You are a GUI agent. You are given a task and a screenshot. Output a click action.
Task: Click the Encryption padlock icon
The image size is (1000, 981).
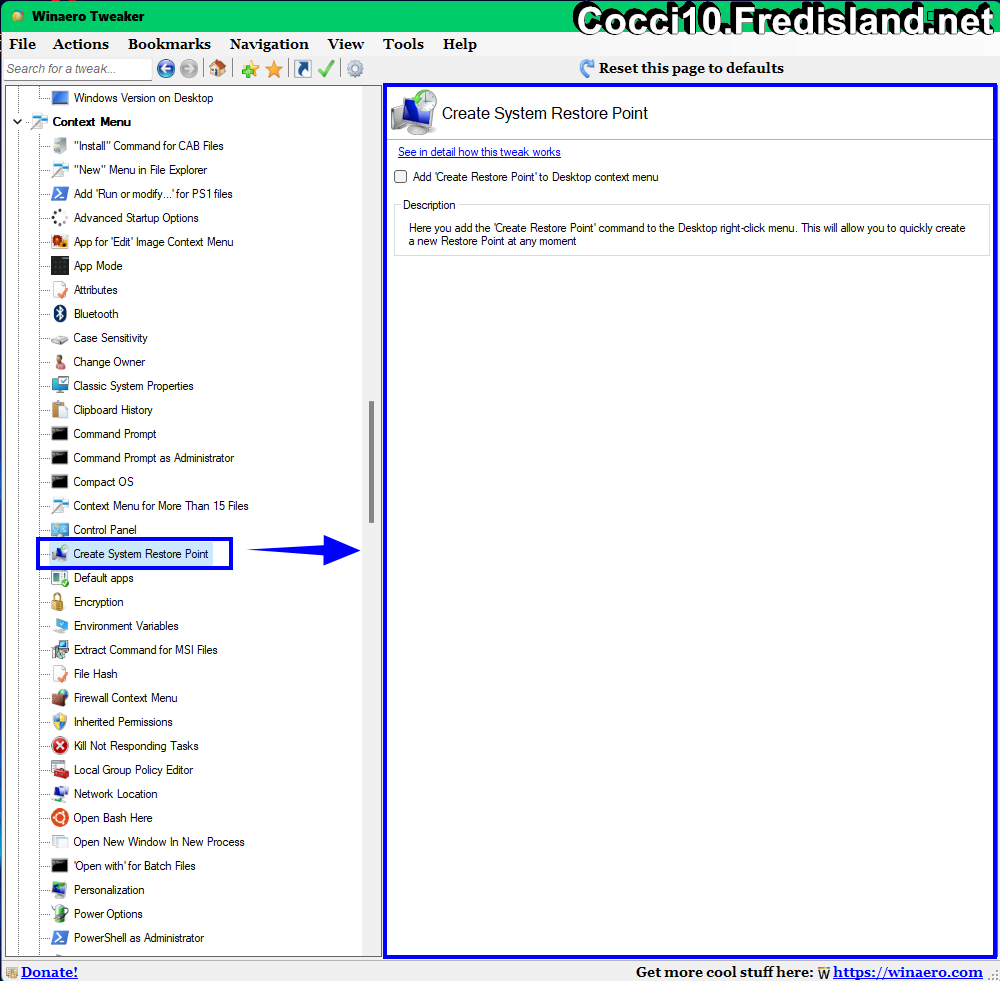(58, 601)
